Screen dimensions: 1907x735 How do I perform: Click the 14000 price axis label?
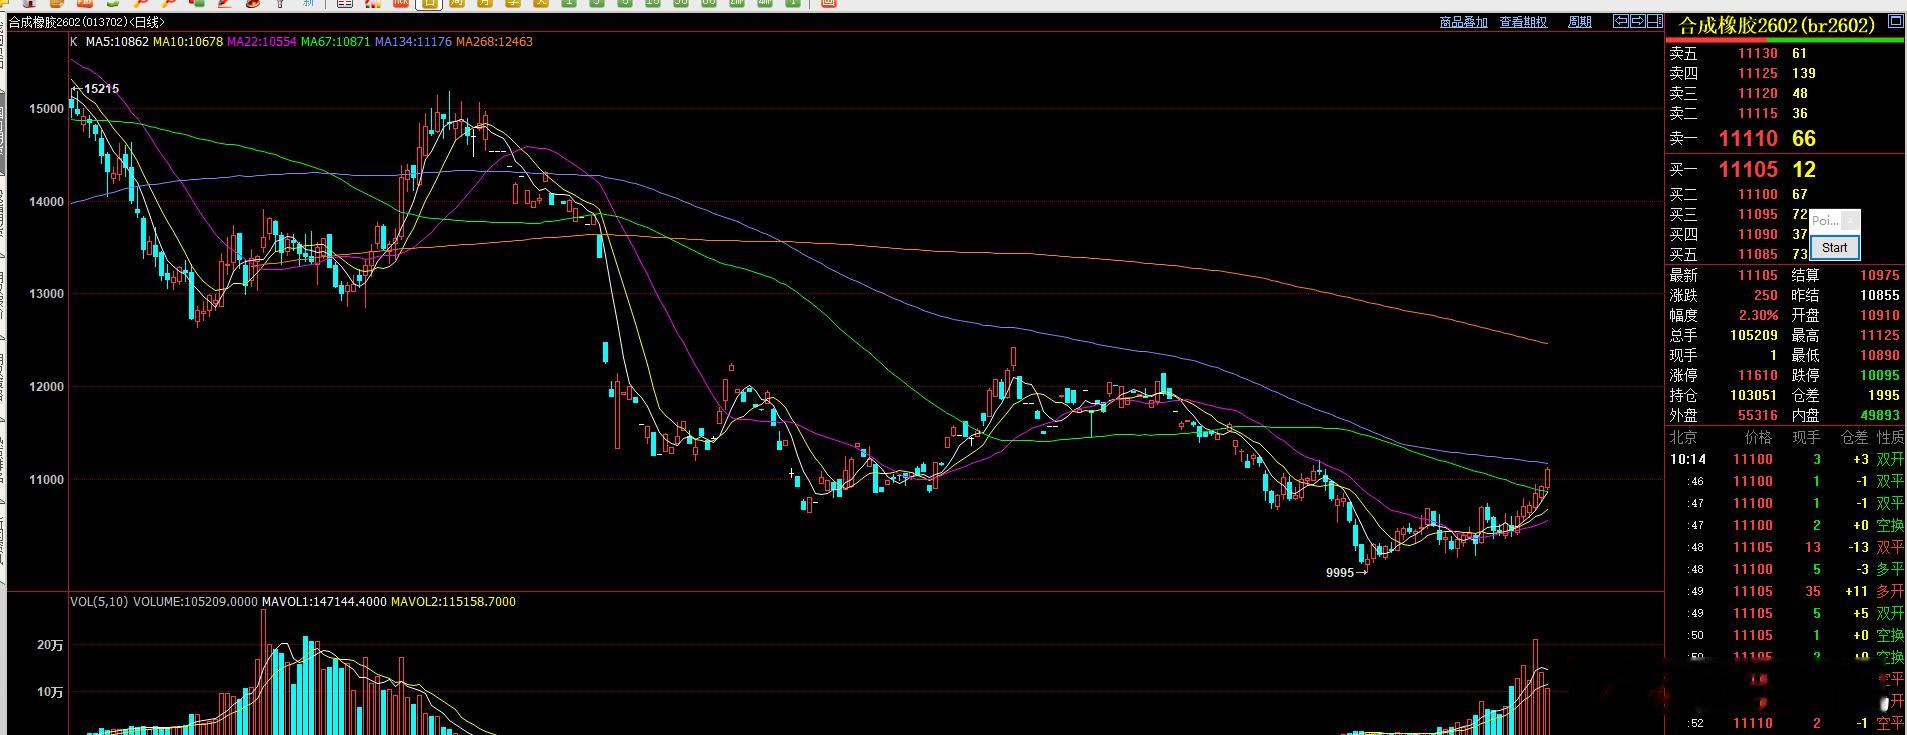[x=46, y=202]
